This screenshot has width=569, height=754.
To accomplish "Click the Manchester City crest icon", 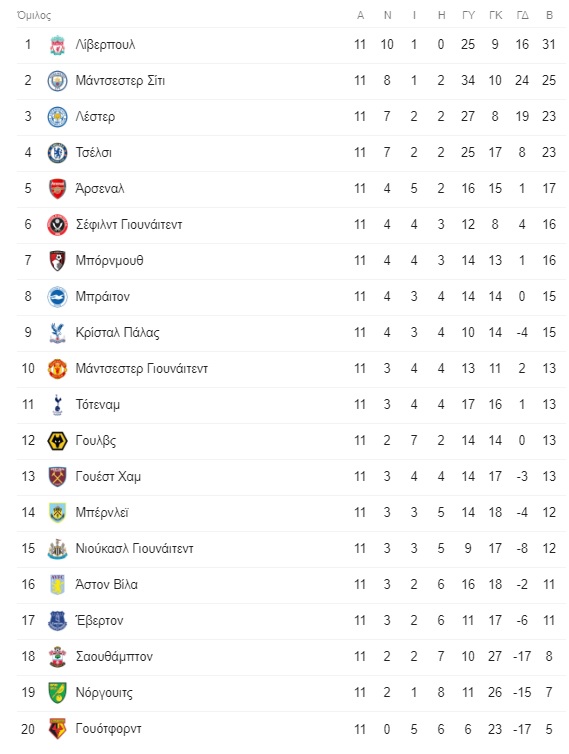I will click(x=57, y=81).
